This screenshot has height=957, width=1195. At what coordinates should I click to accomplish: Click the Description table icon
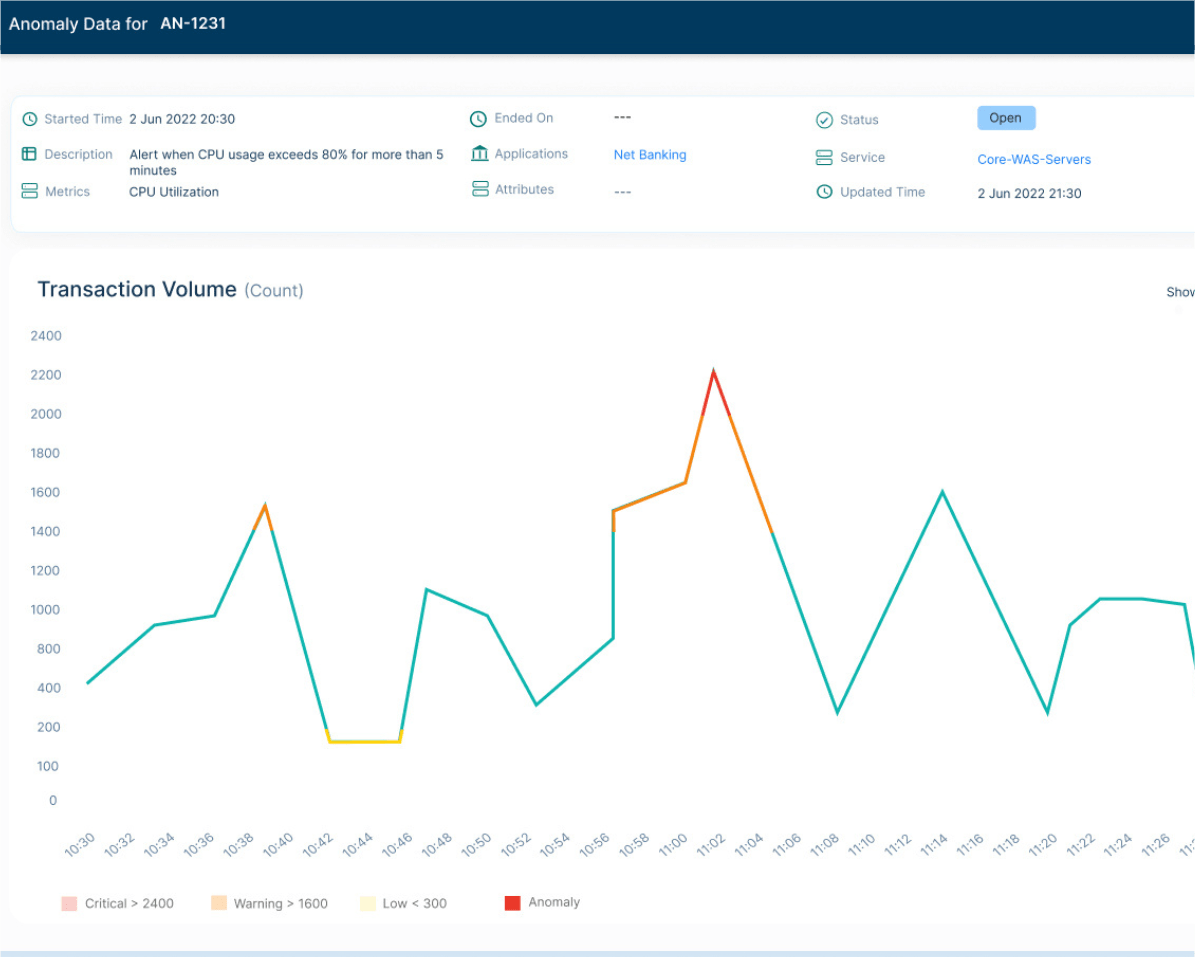tap(29, 154)
